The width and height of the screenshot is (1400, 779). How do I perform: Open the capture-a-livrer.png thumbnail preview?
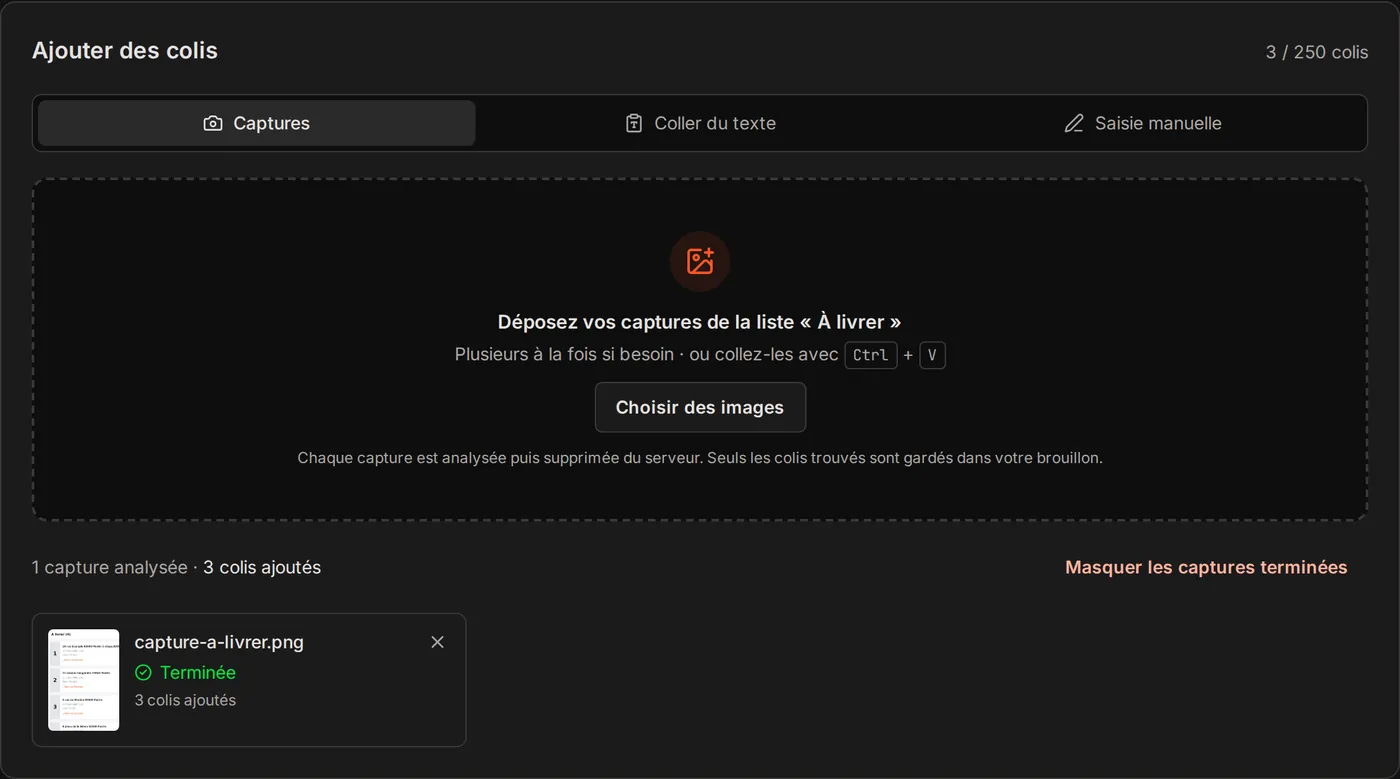(84, 680)
